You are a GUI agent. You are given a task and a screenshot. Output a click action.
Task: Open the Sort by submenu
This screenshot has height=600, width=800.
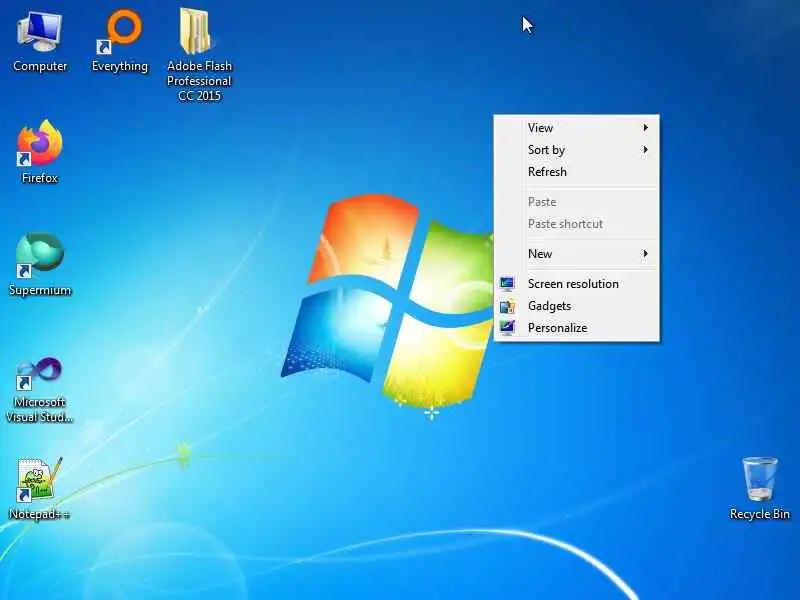coord(577,149)
